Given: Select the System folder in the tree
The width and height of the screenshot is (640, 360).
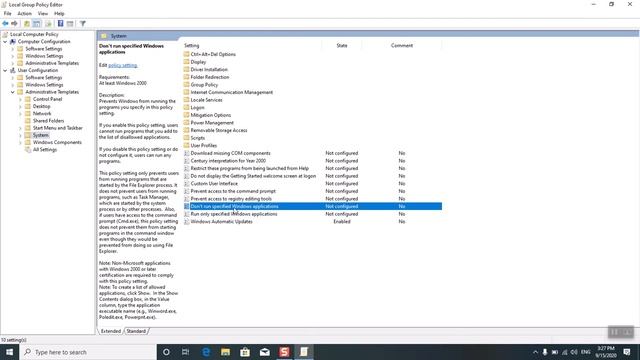Looking at the screenshot, I should tap(41, 135).
